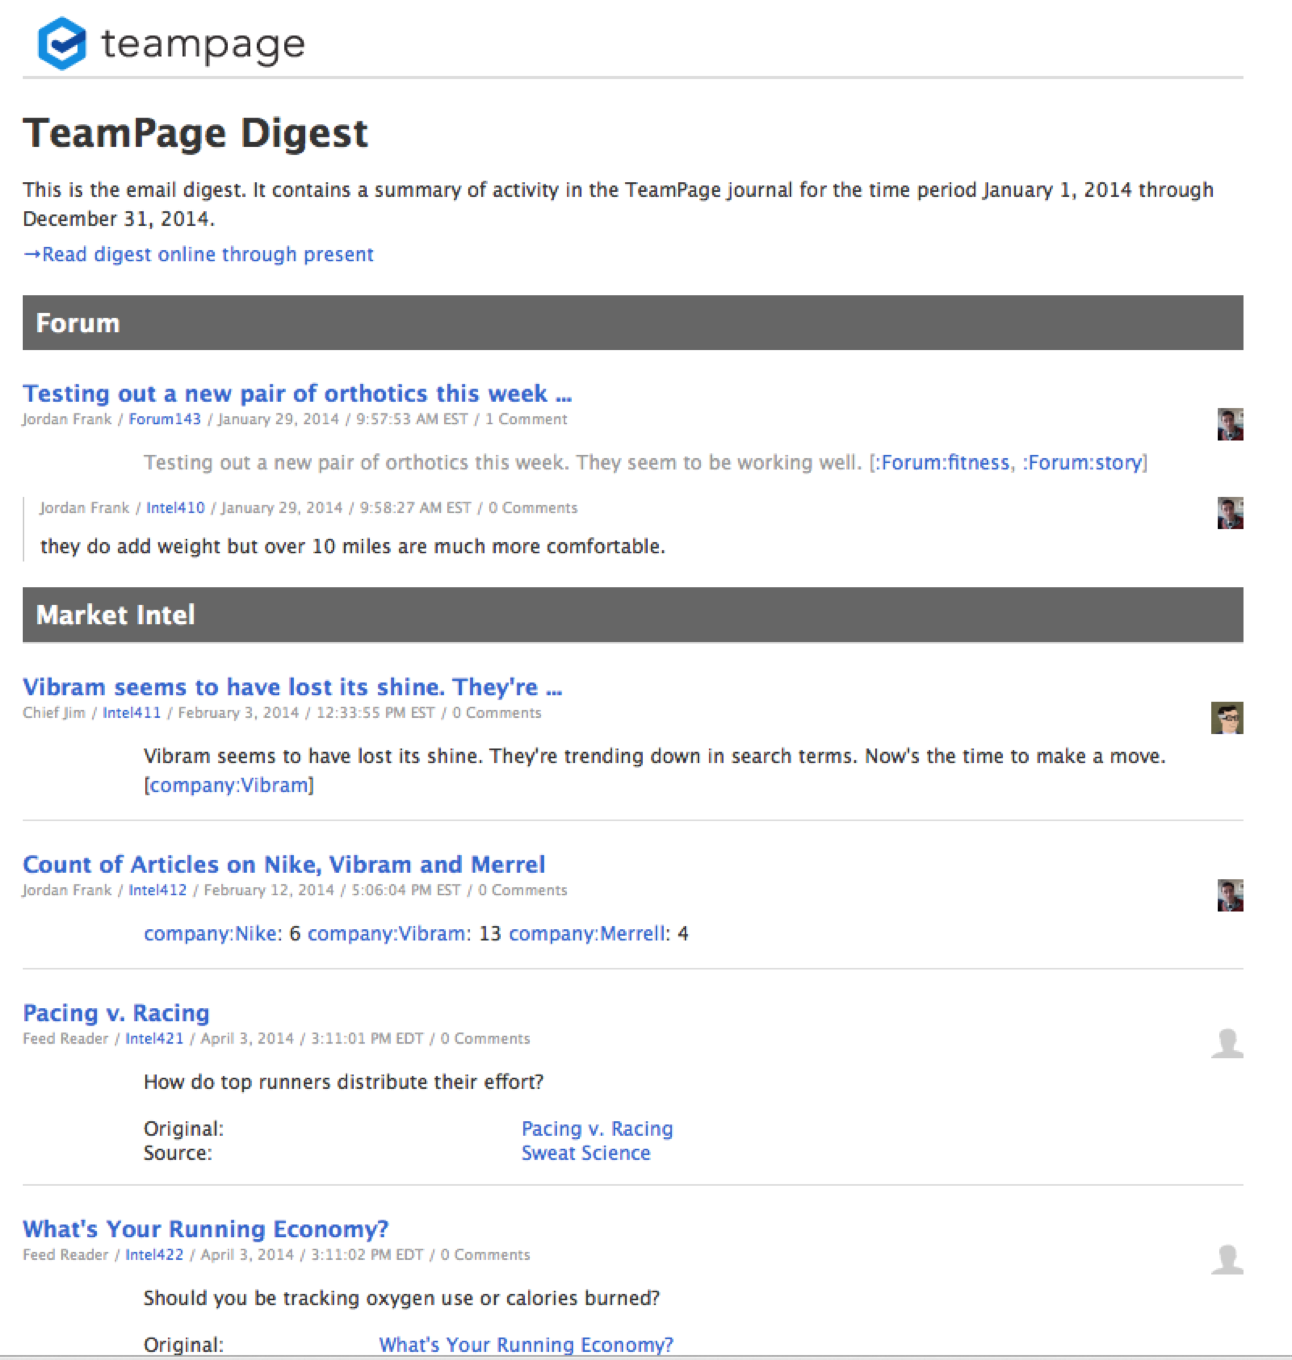The height and width of the screenshot is (1360, 1292).
Task: Click Chief Jim's avatar next to Vibram post
Action: pos(1226,718)
